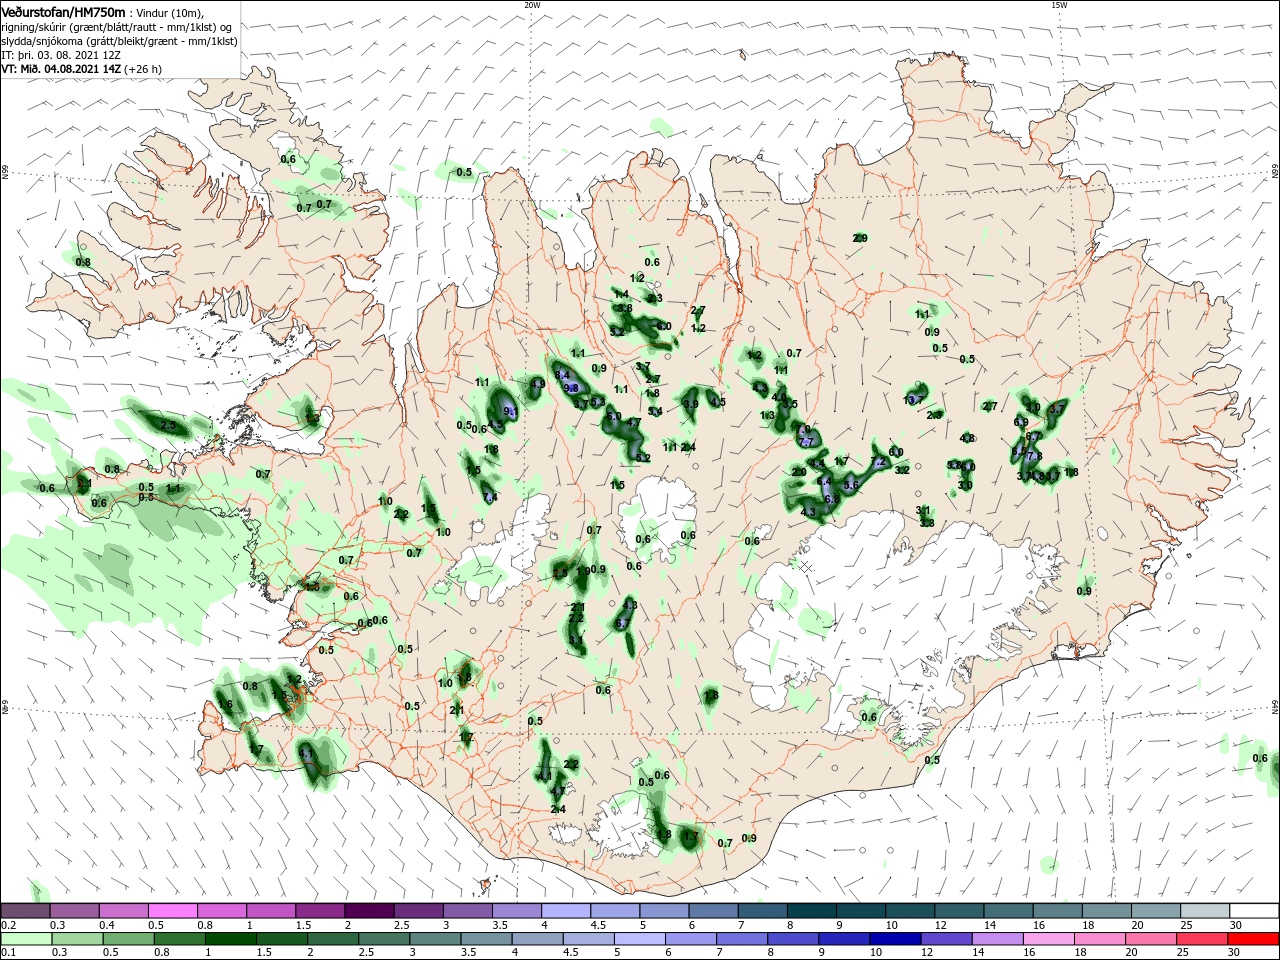Click the '30' label on rain scale
1280x960 pixels.
click(x=1235, y=953)
